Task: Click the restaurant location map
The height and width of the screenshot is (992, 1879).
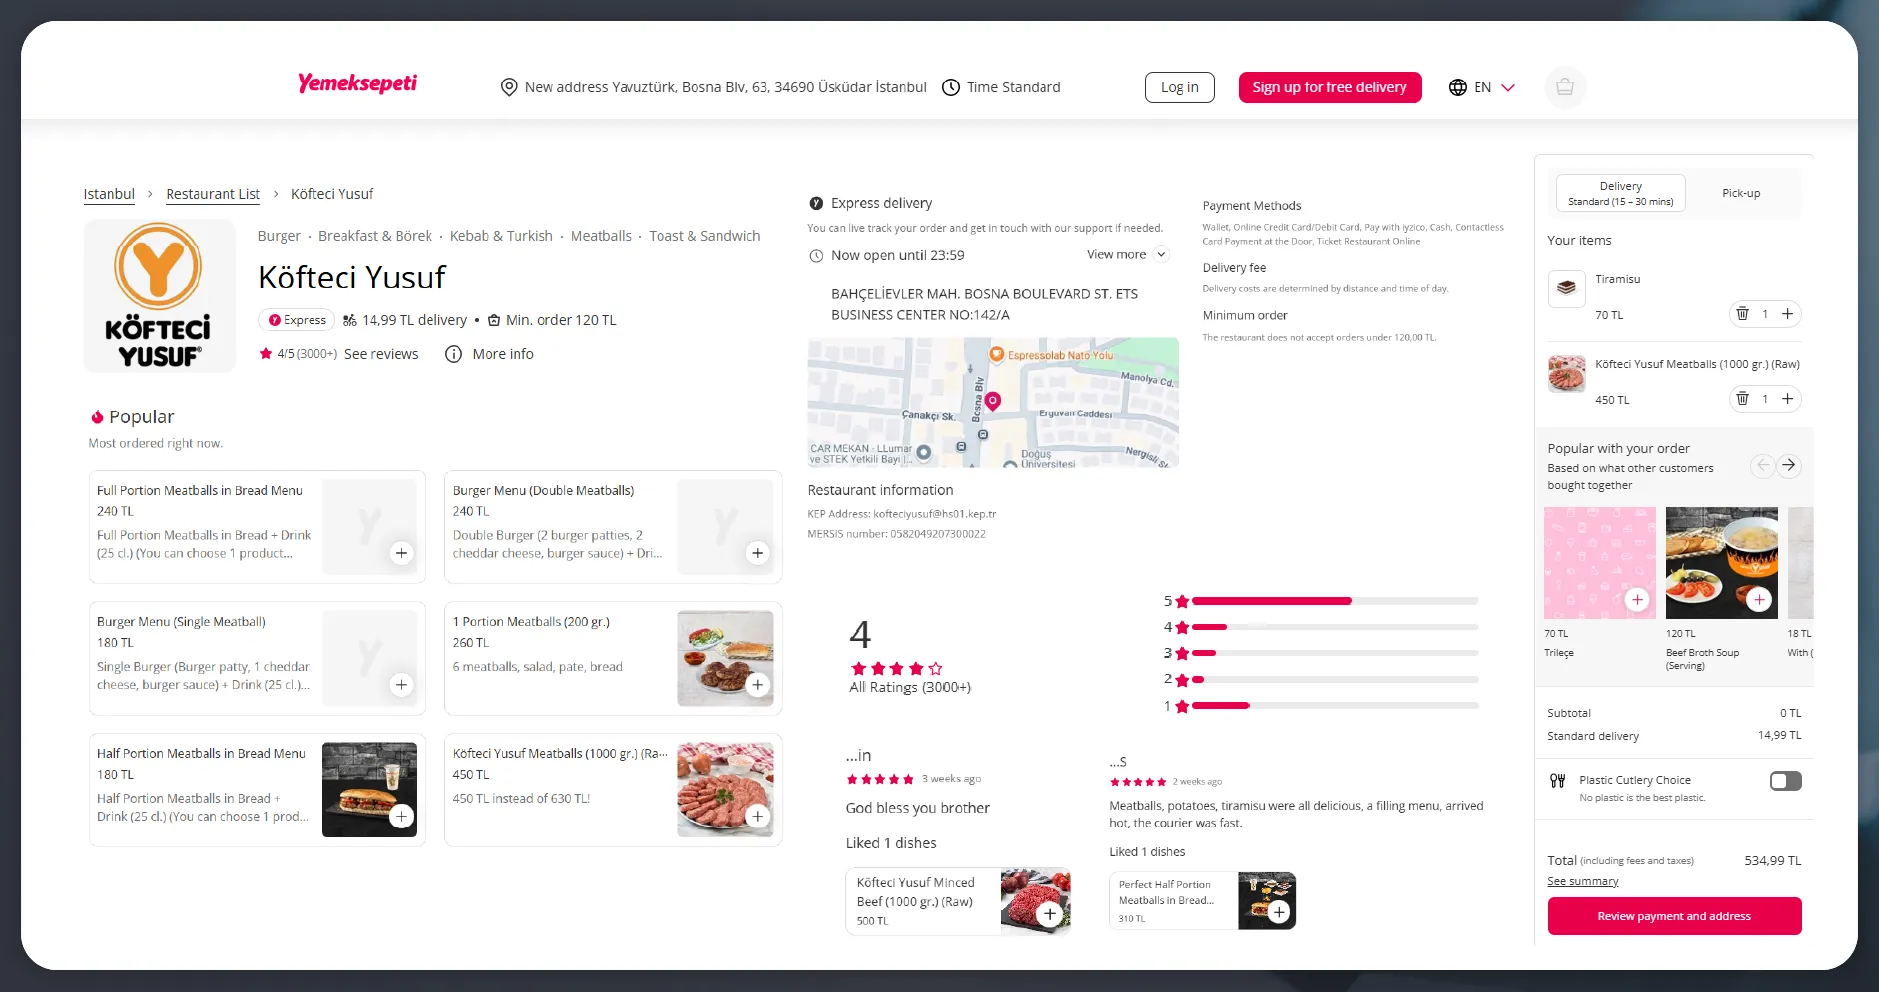Action: [x=992, y=402]
